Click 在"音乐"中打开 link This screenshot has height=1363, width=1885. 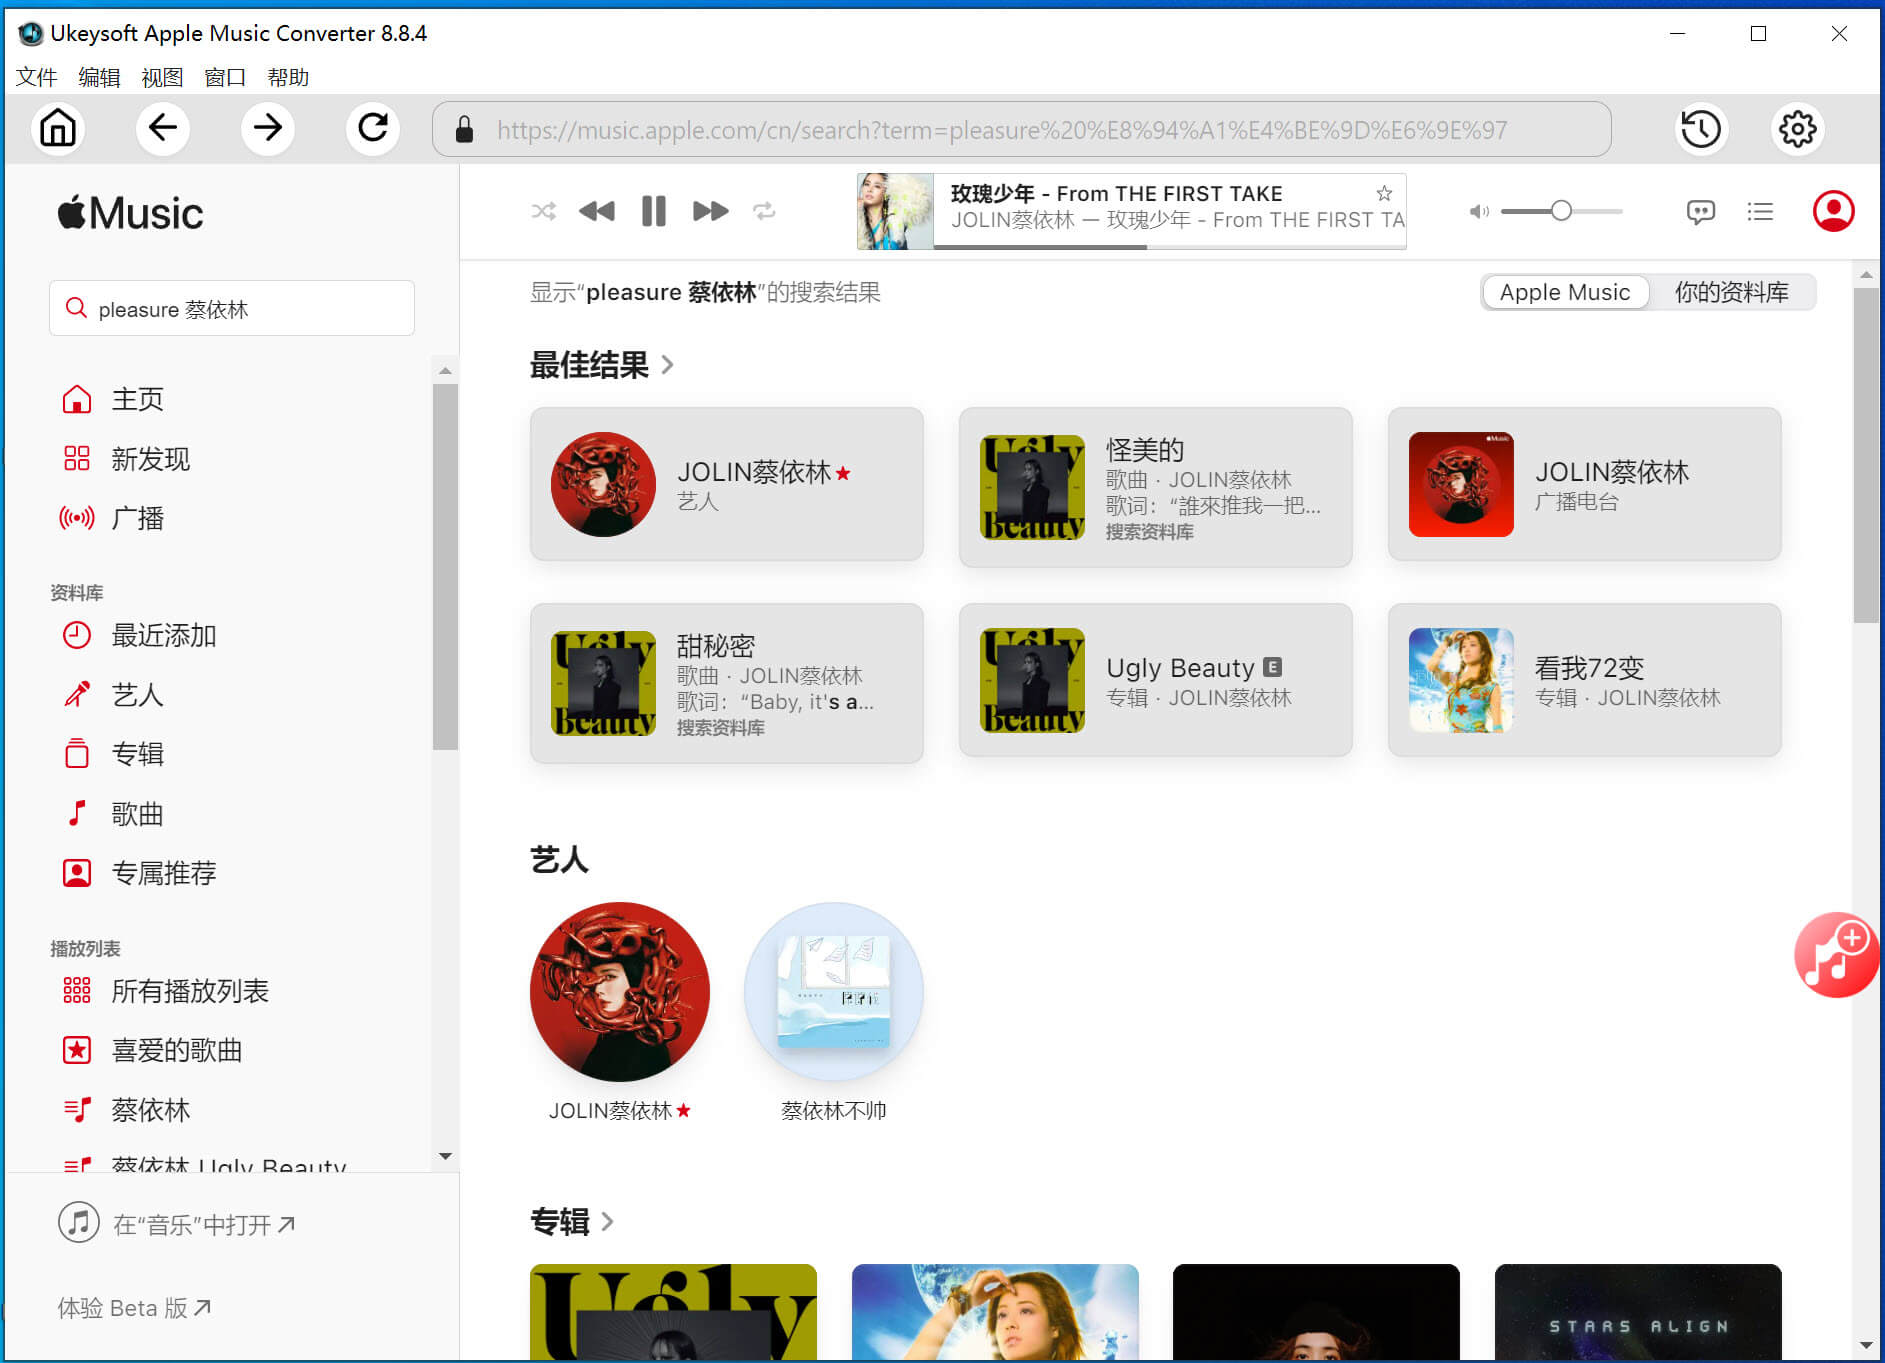point(177,1224)
